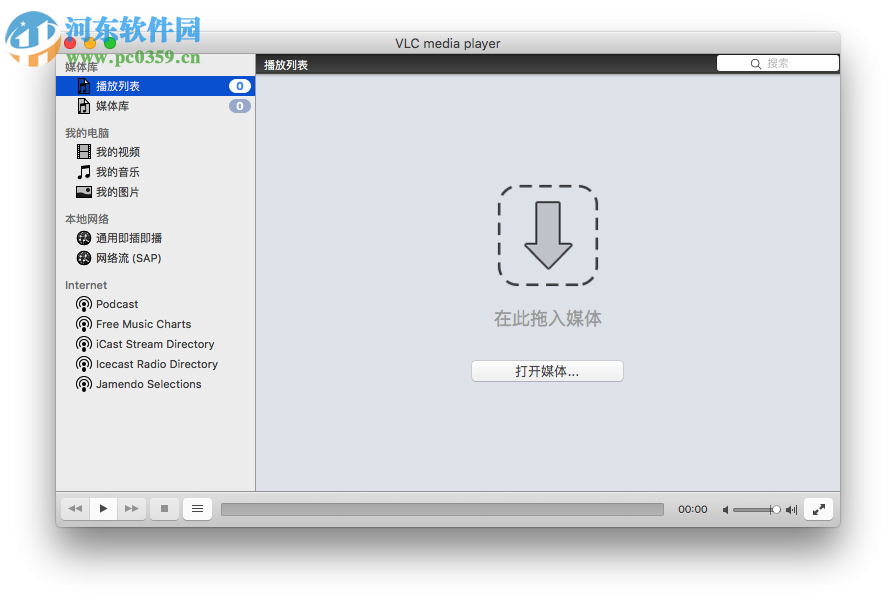
Task: Open Jamendo Selections
Action: [x=147, y=384]
